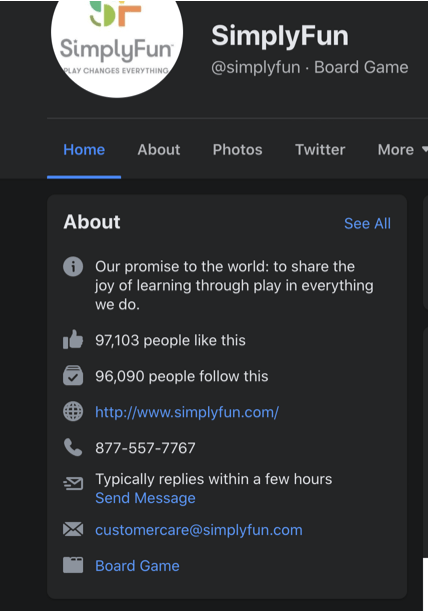428x611 pixels.
Task: Click the email envelope icon
Action: click(73, 529)
